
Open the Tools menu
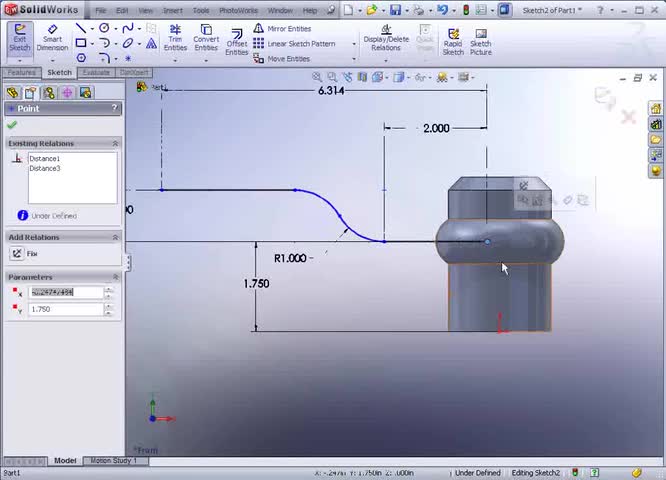pyautogui.click(x=201, y=10)
